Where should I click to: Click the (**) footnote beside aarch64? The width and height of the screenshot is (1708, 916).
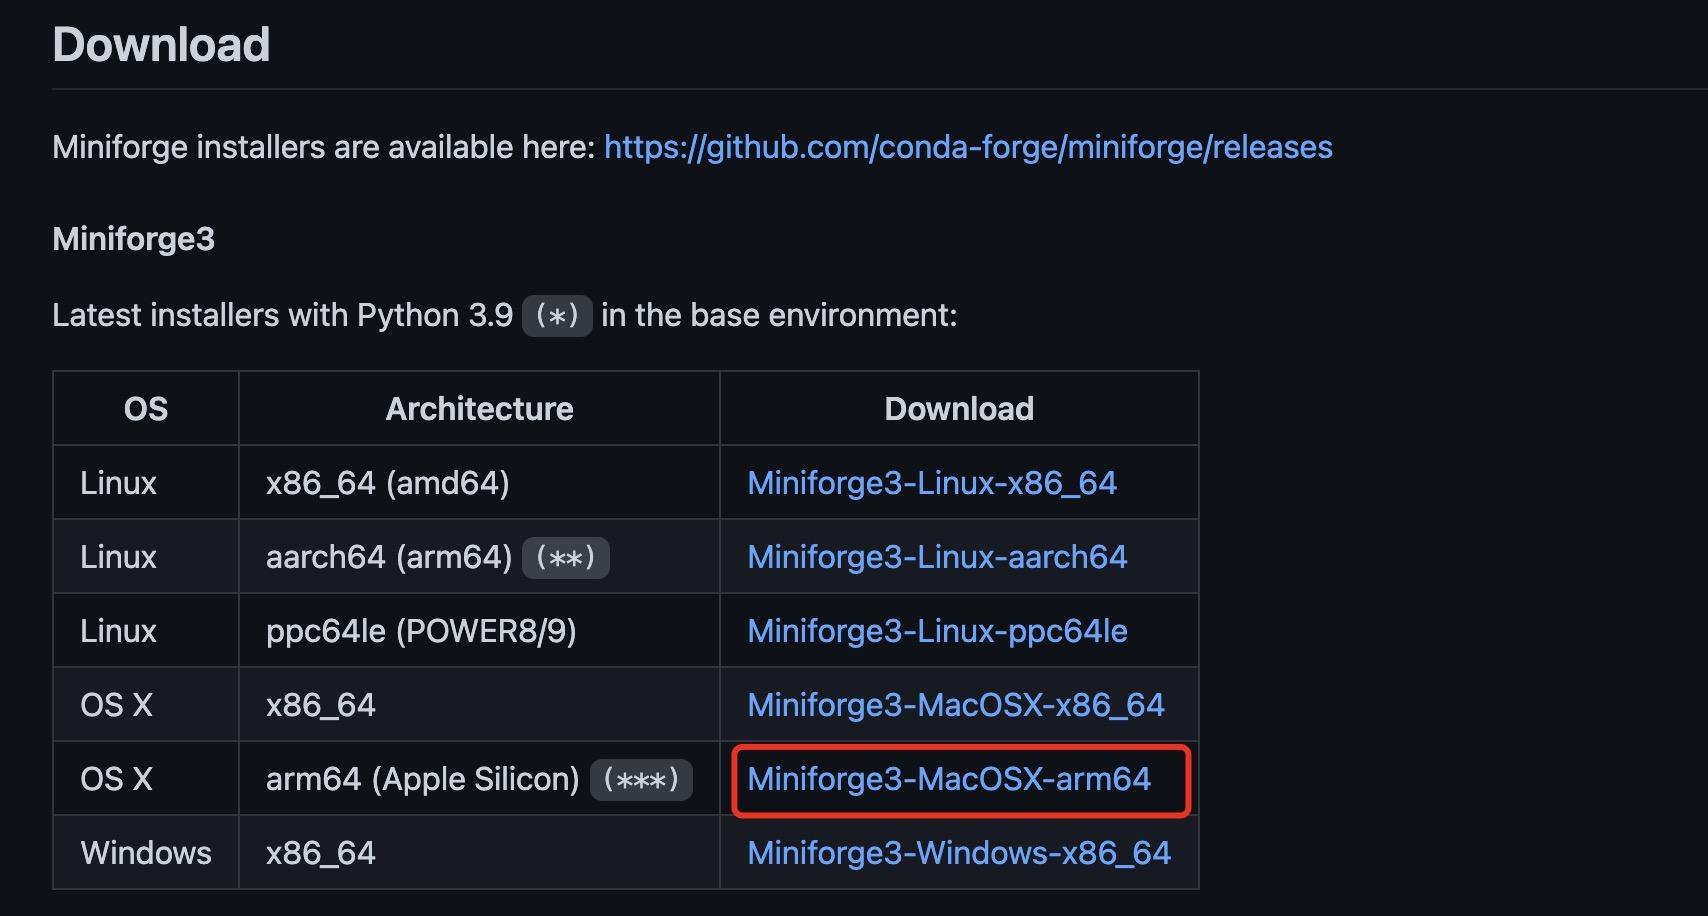566,558
